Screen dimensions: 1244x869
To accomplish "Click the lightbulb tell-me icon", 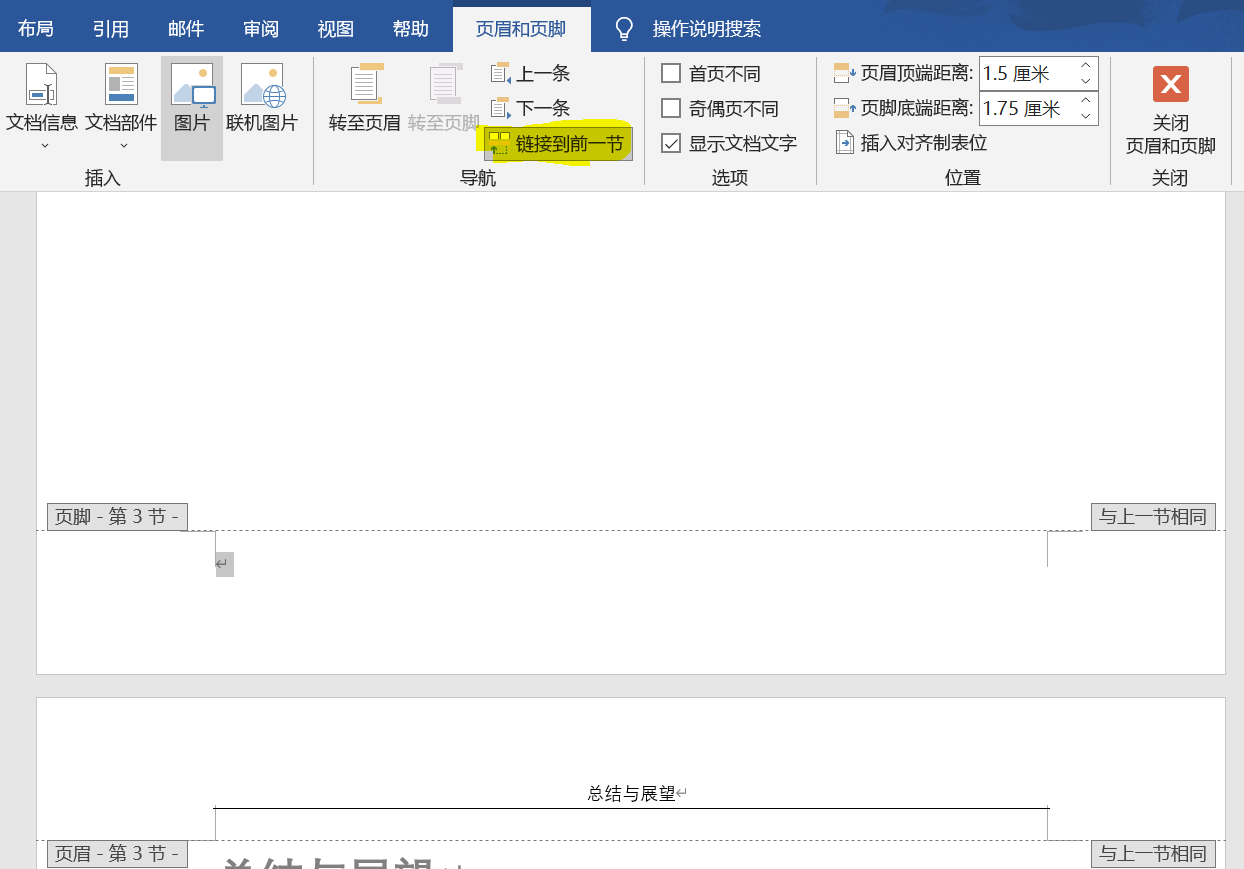I will click(624, 29).
